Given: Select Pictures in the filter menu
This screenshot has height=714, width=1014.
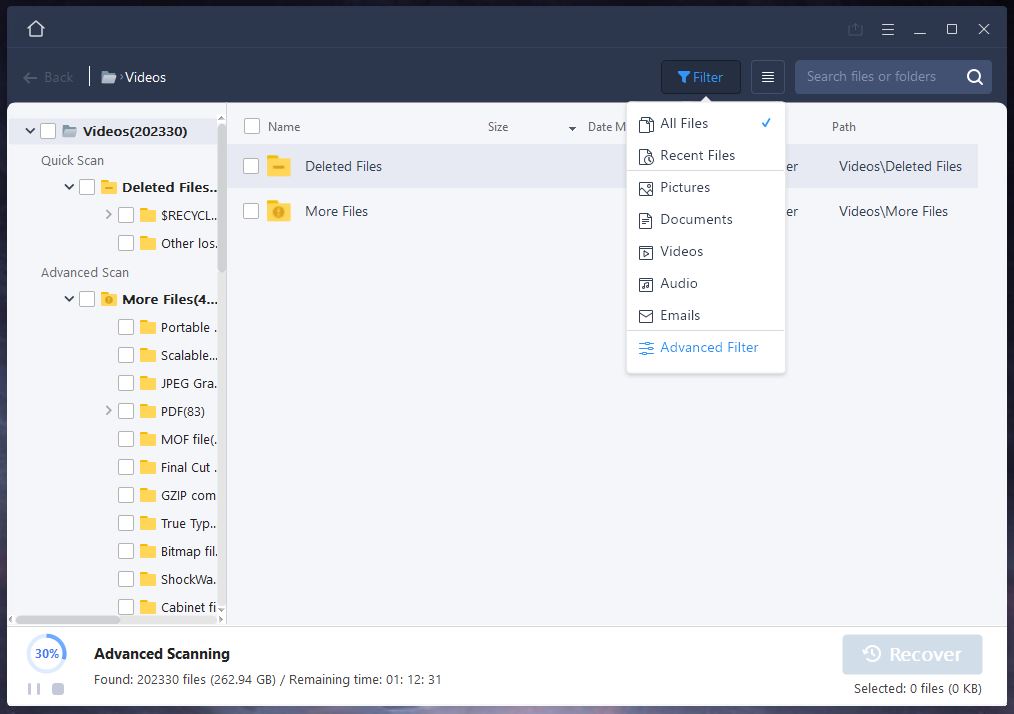Looking at the screenshot, I should (685, 187).
